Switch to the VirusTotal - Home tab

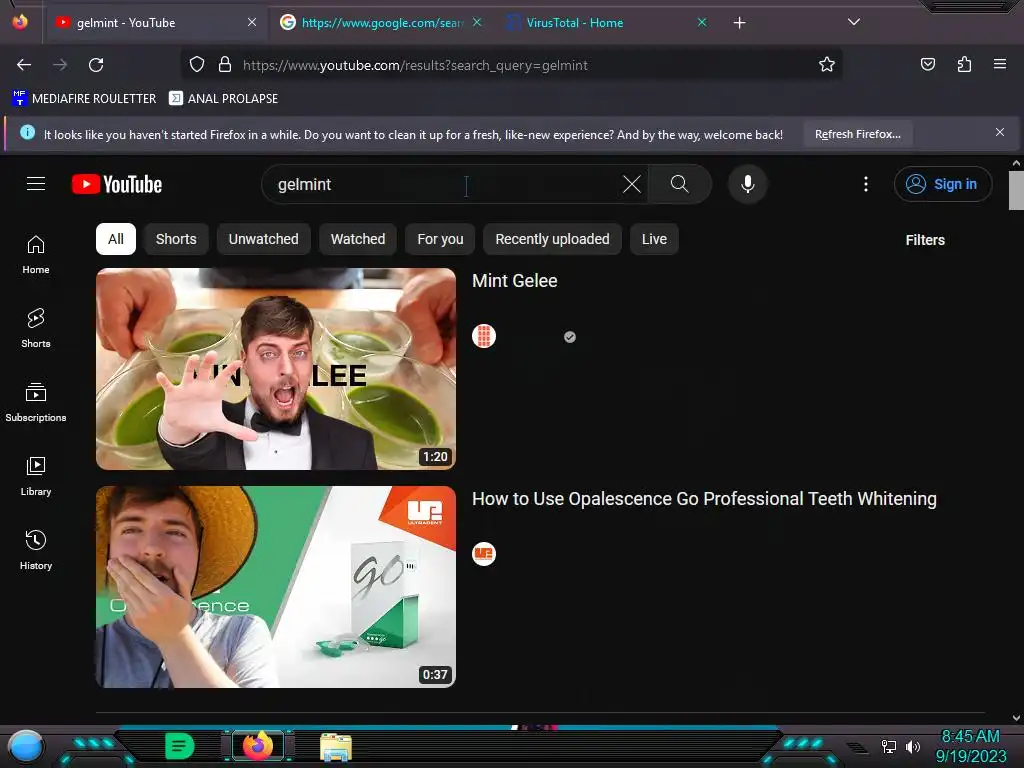tap(606, 23)
